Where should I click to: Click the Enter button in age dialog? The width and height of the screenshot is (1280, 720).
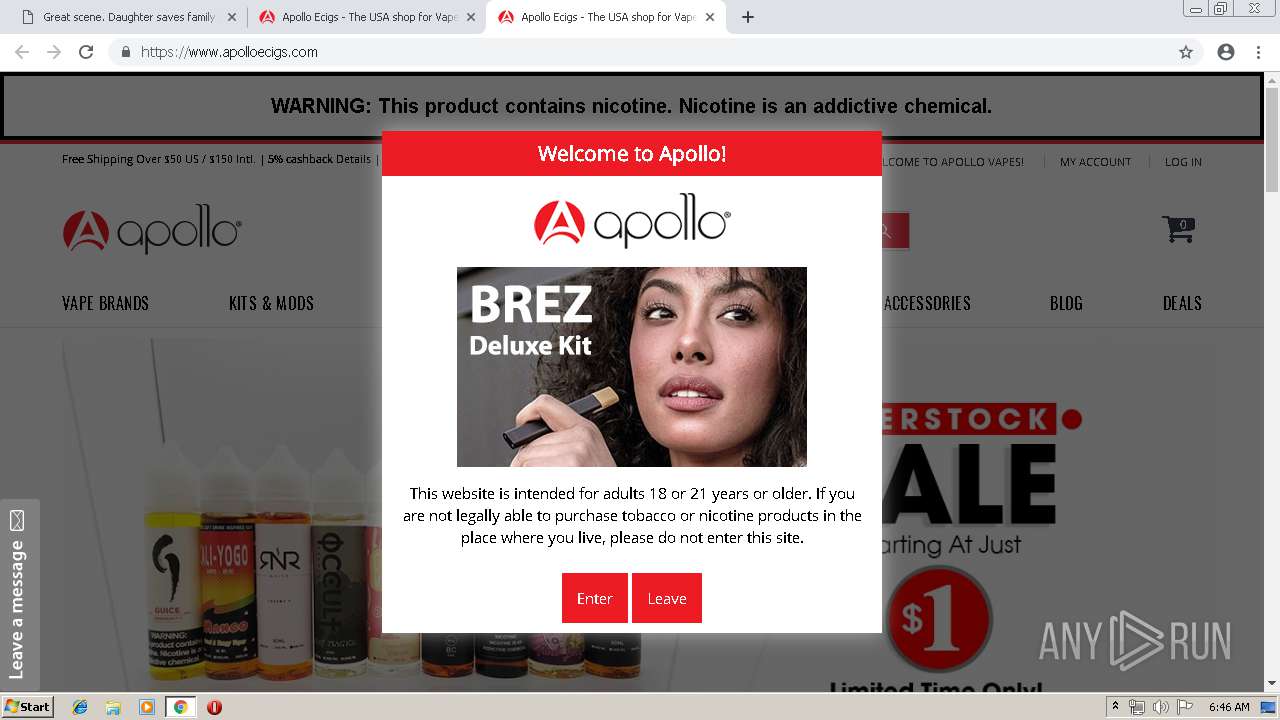pos(594,598)
